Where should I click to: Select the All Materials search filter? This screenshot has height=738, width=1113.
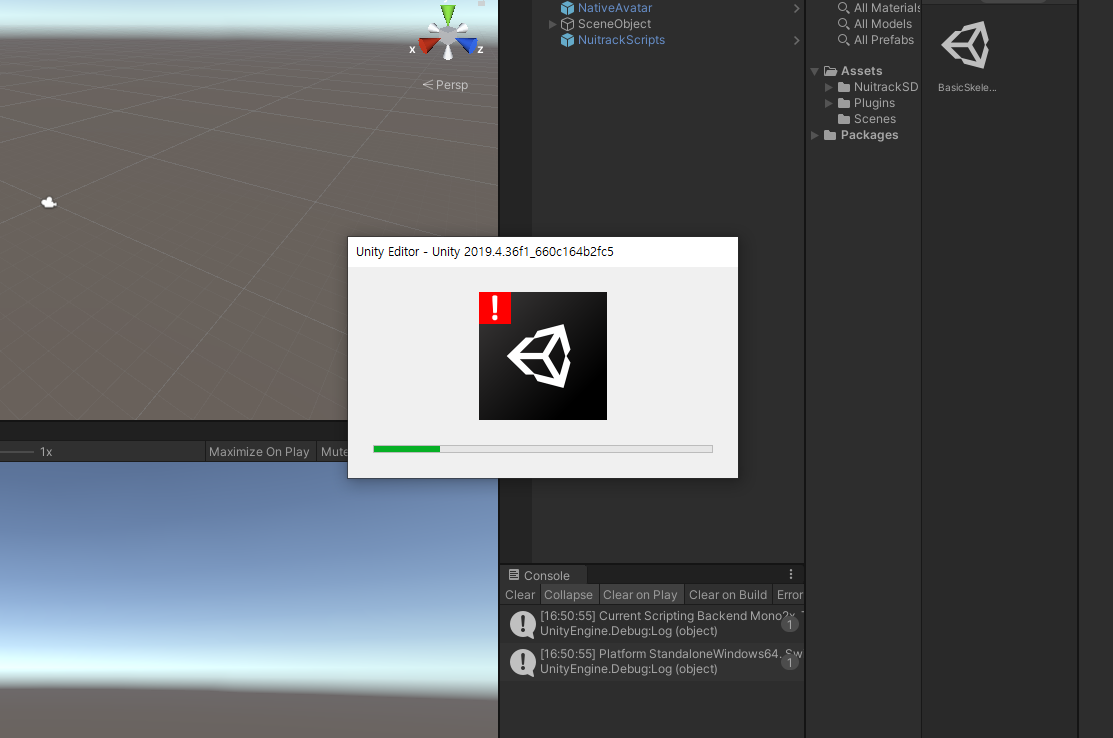887,8
